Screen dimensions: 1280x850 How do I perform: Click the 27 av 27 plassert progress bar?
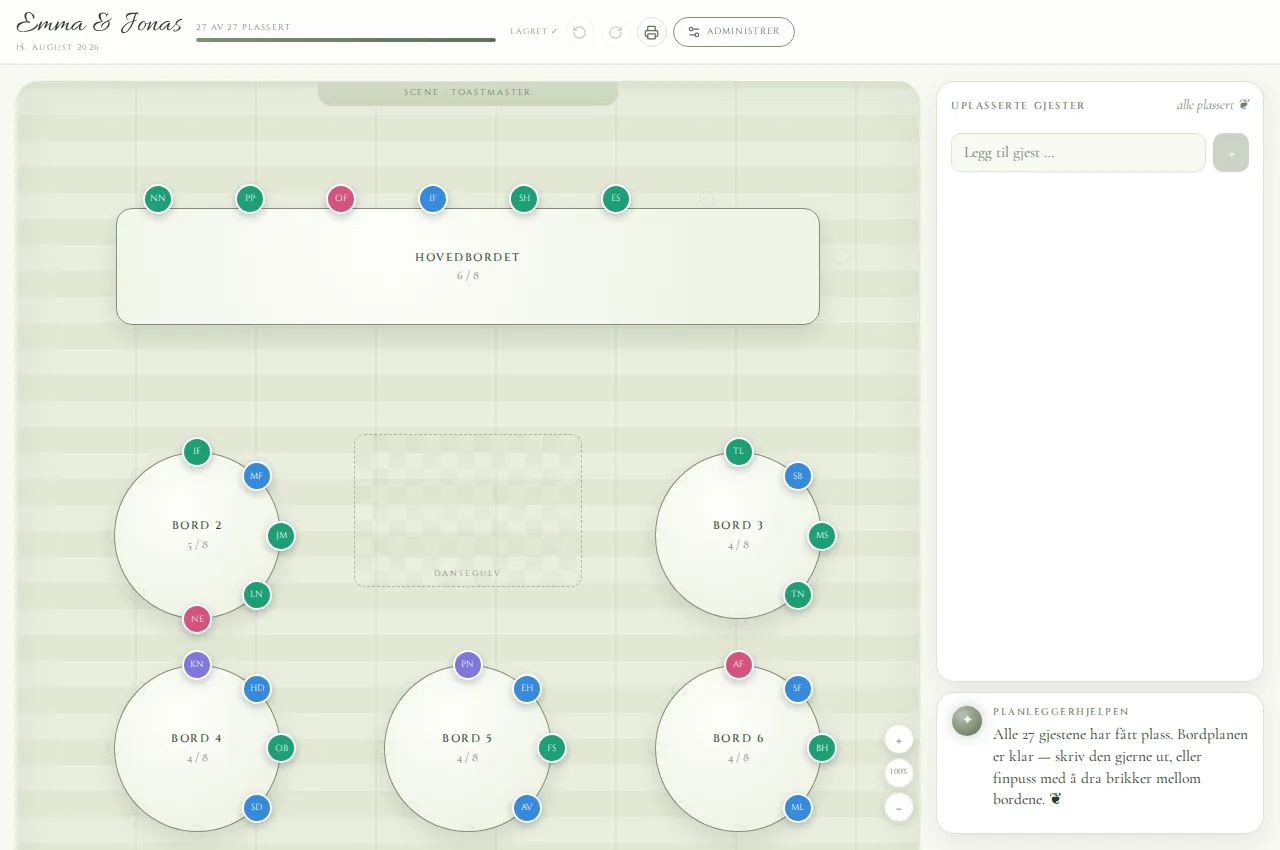tap(346, 40)
